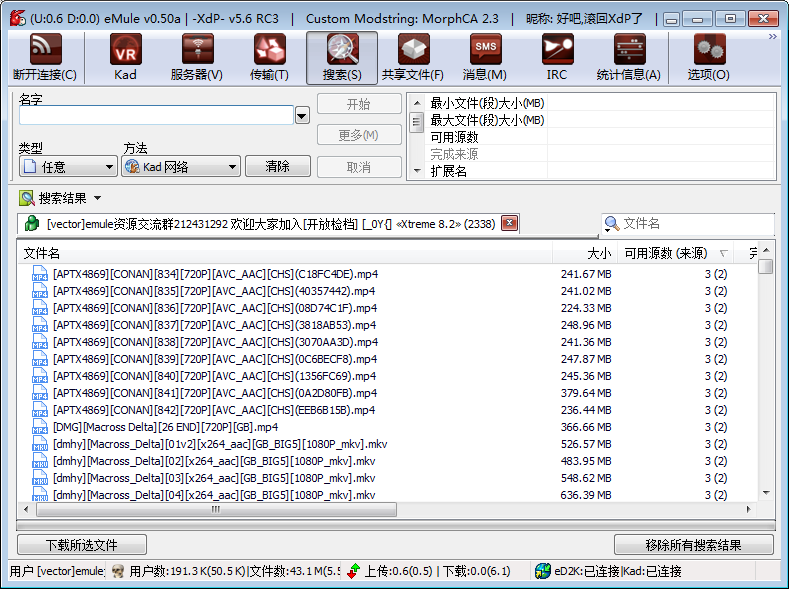Viewport: 789px width, 589px height.
Task: Select the 可用源数 option row
Action: click(599, 137)
